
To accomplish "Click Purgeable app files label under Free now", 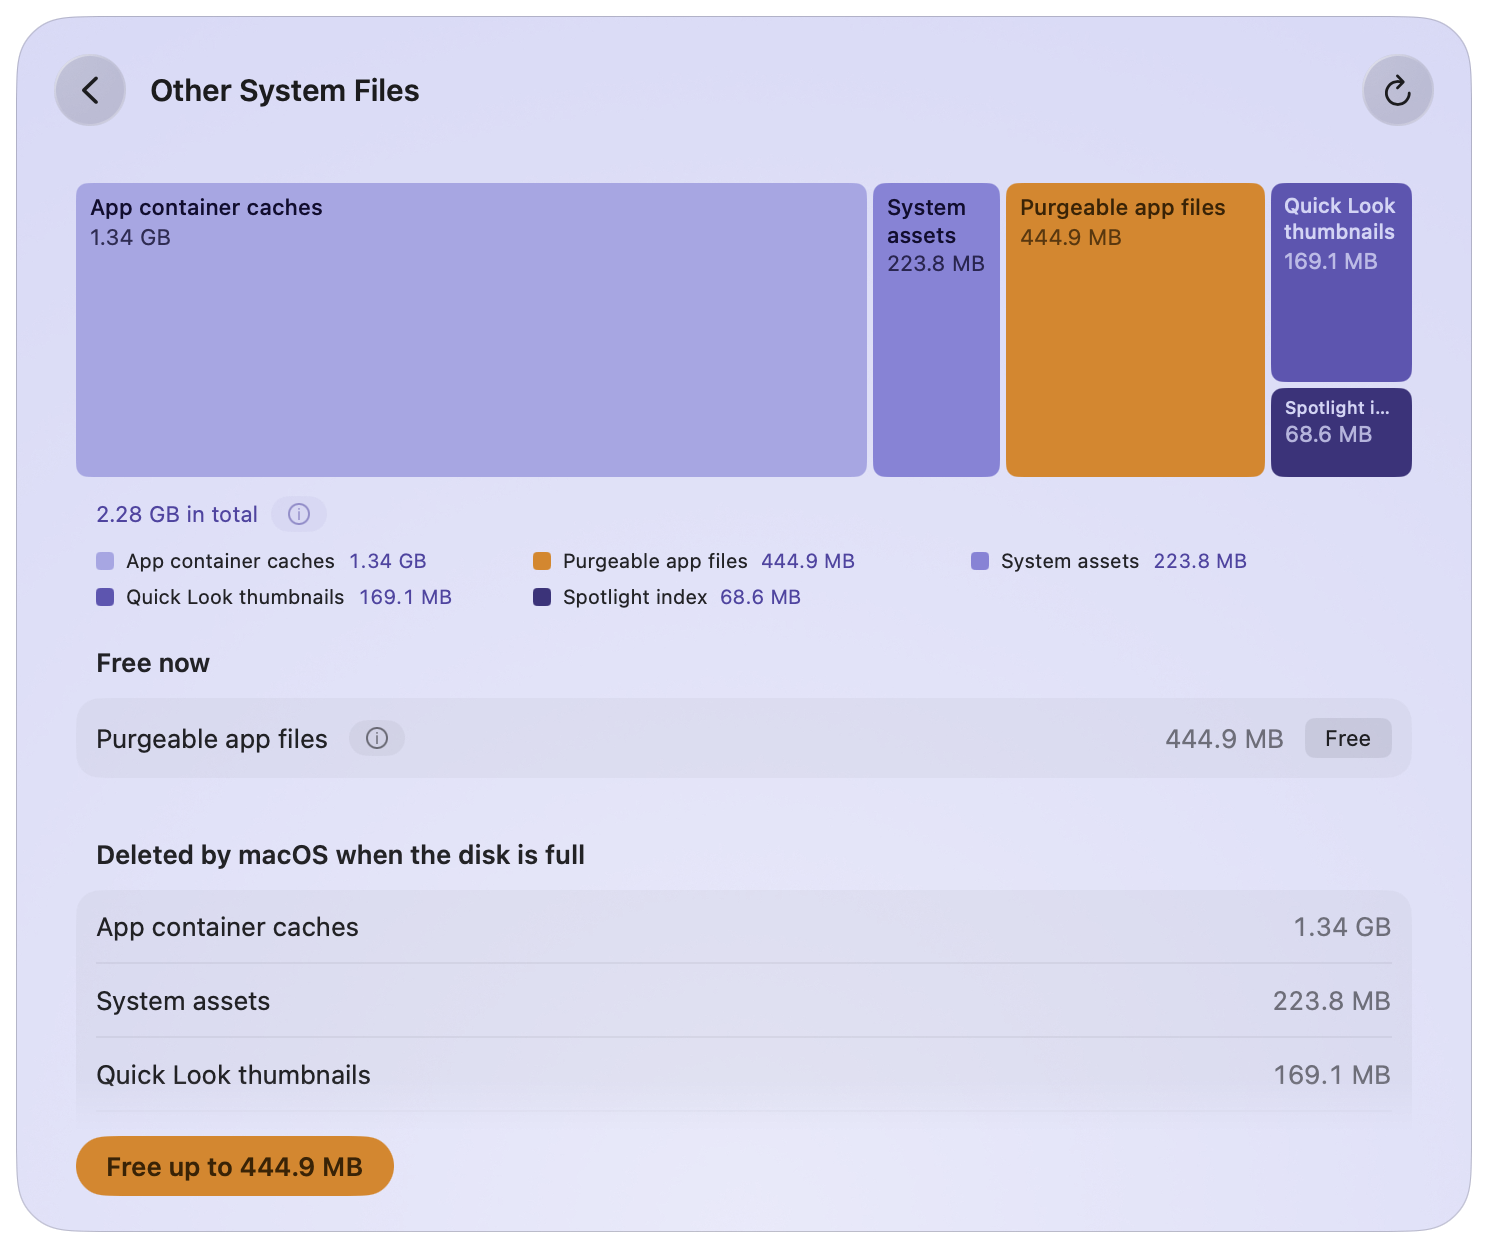I will click(212, 739).
